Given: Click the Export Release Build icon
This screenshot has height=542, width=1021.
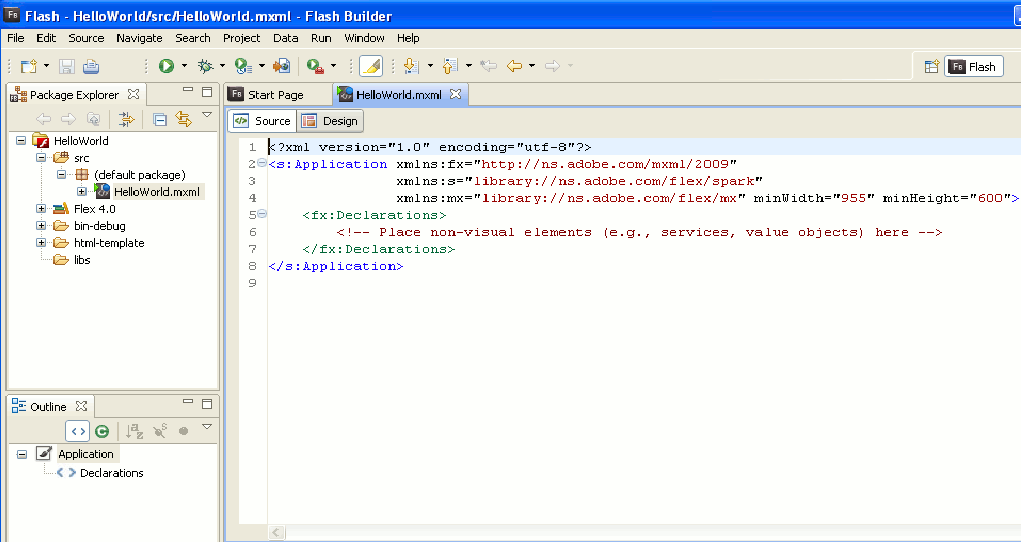Looking at the screenshot, I should click(281, 66).
